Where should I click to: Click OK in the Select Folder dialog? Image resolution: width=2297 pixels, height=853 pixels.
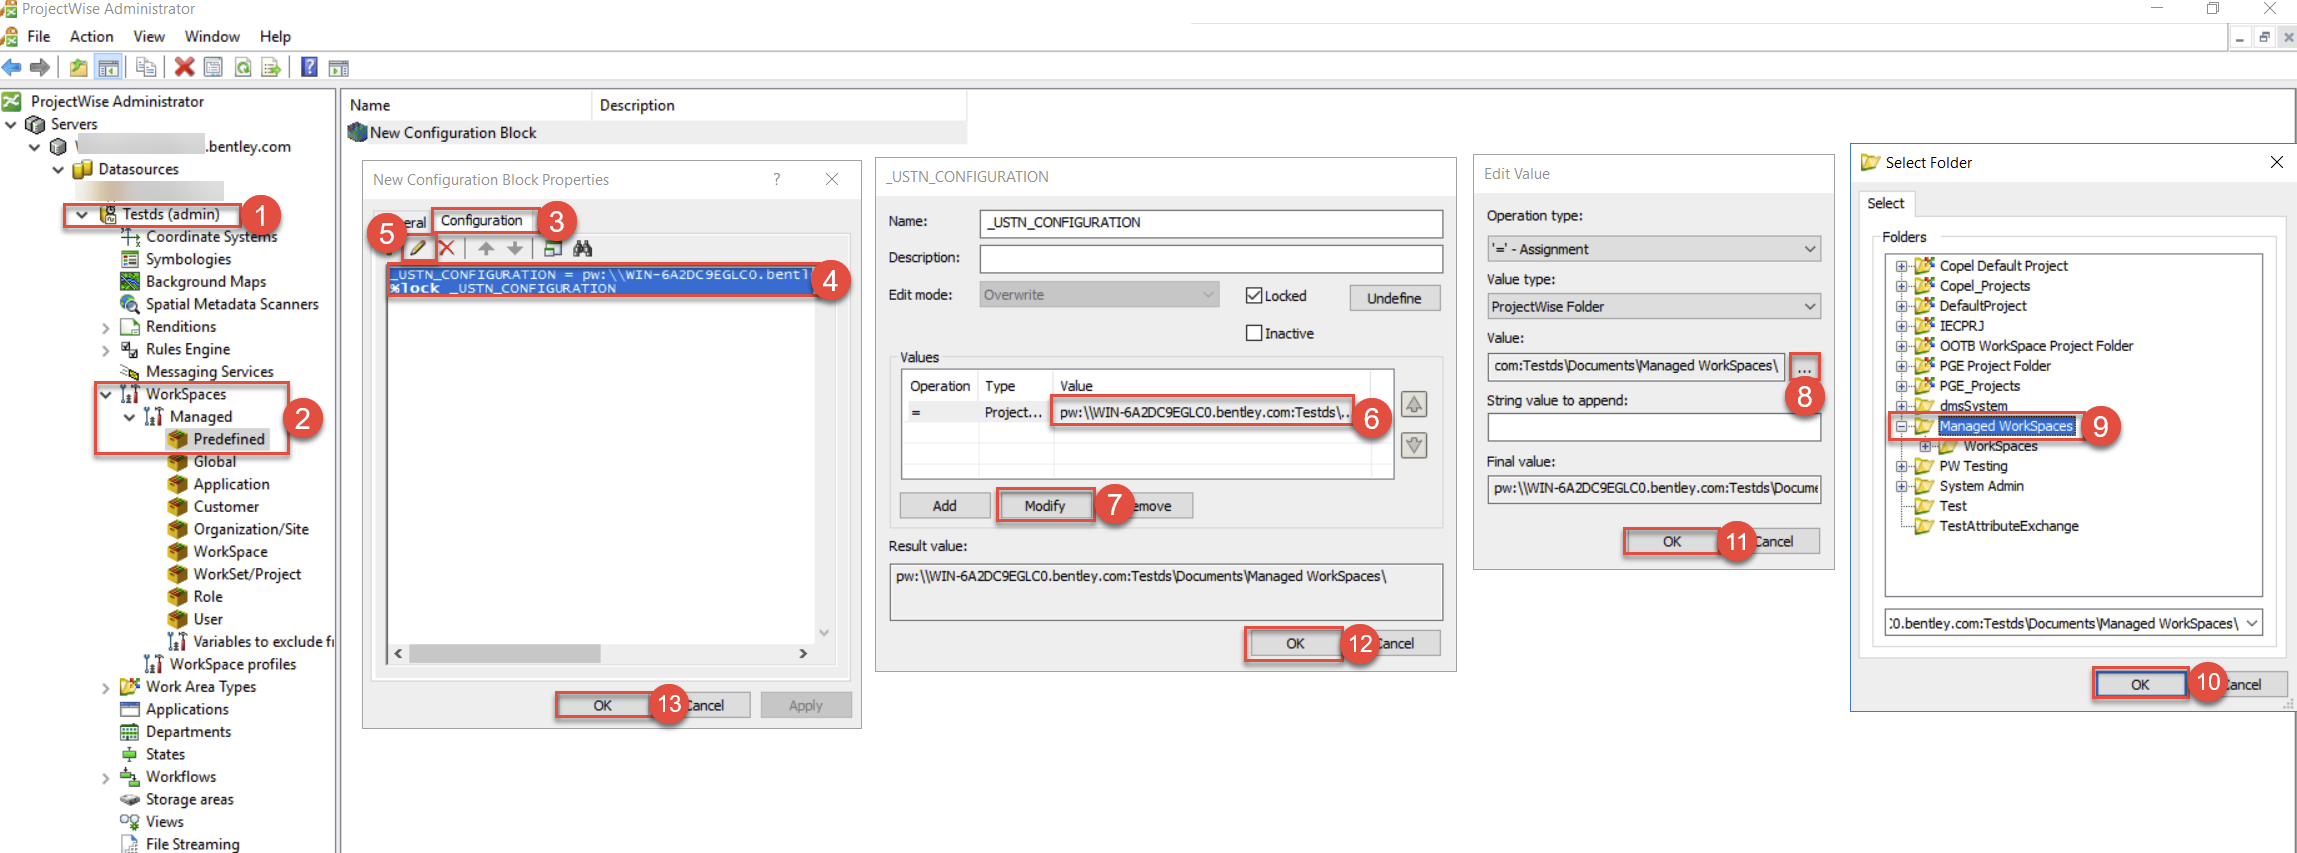pos(2140,684)
